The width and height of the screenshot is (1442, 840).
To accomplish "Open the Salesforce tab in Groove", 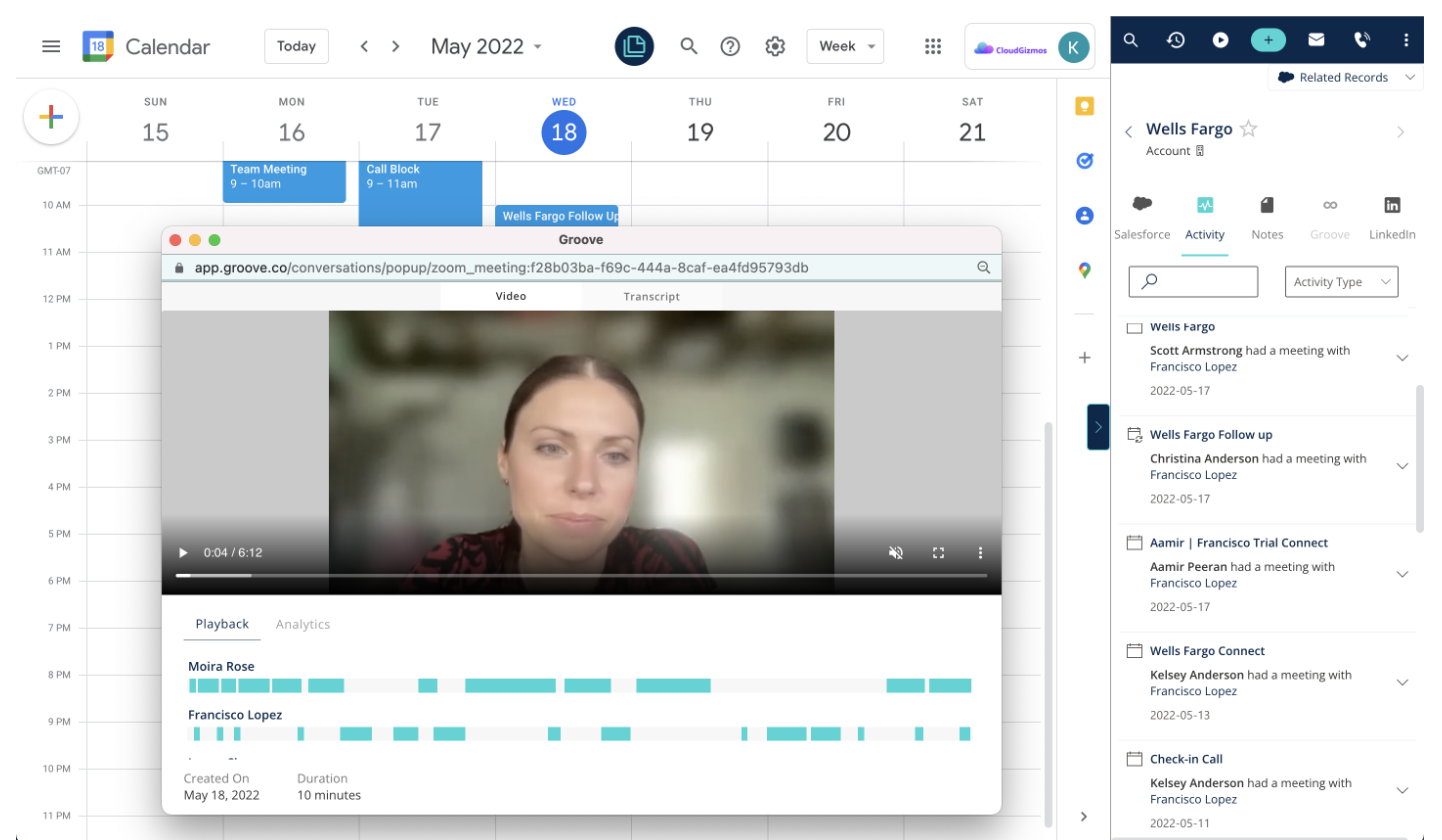I will (1142, 217).
